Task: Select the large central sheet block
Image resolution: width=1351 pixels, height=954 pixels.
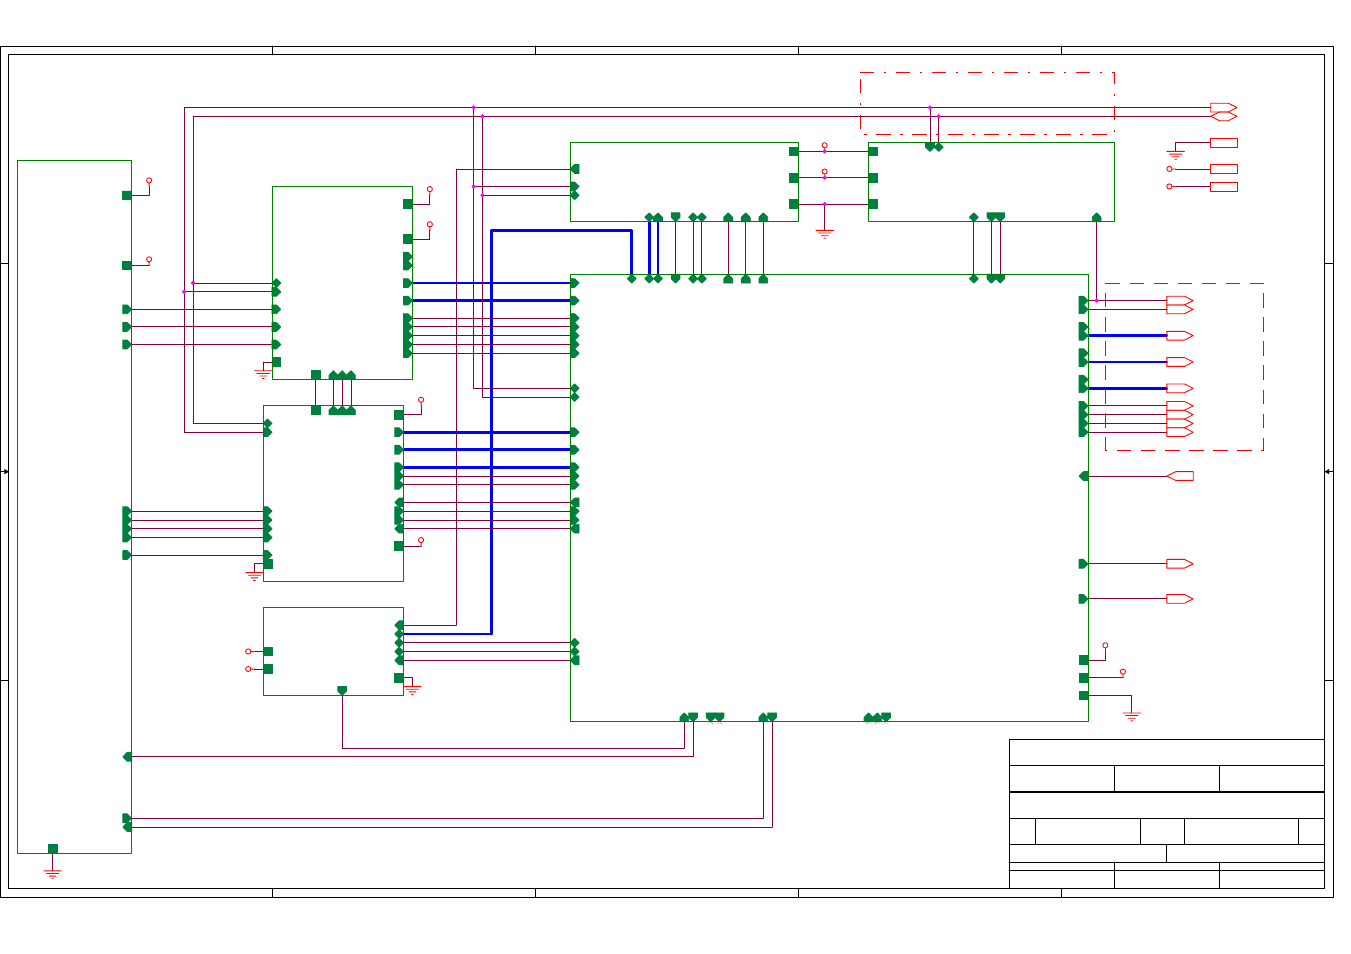Action: coord(829,498)
